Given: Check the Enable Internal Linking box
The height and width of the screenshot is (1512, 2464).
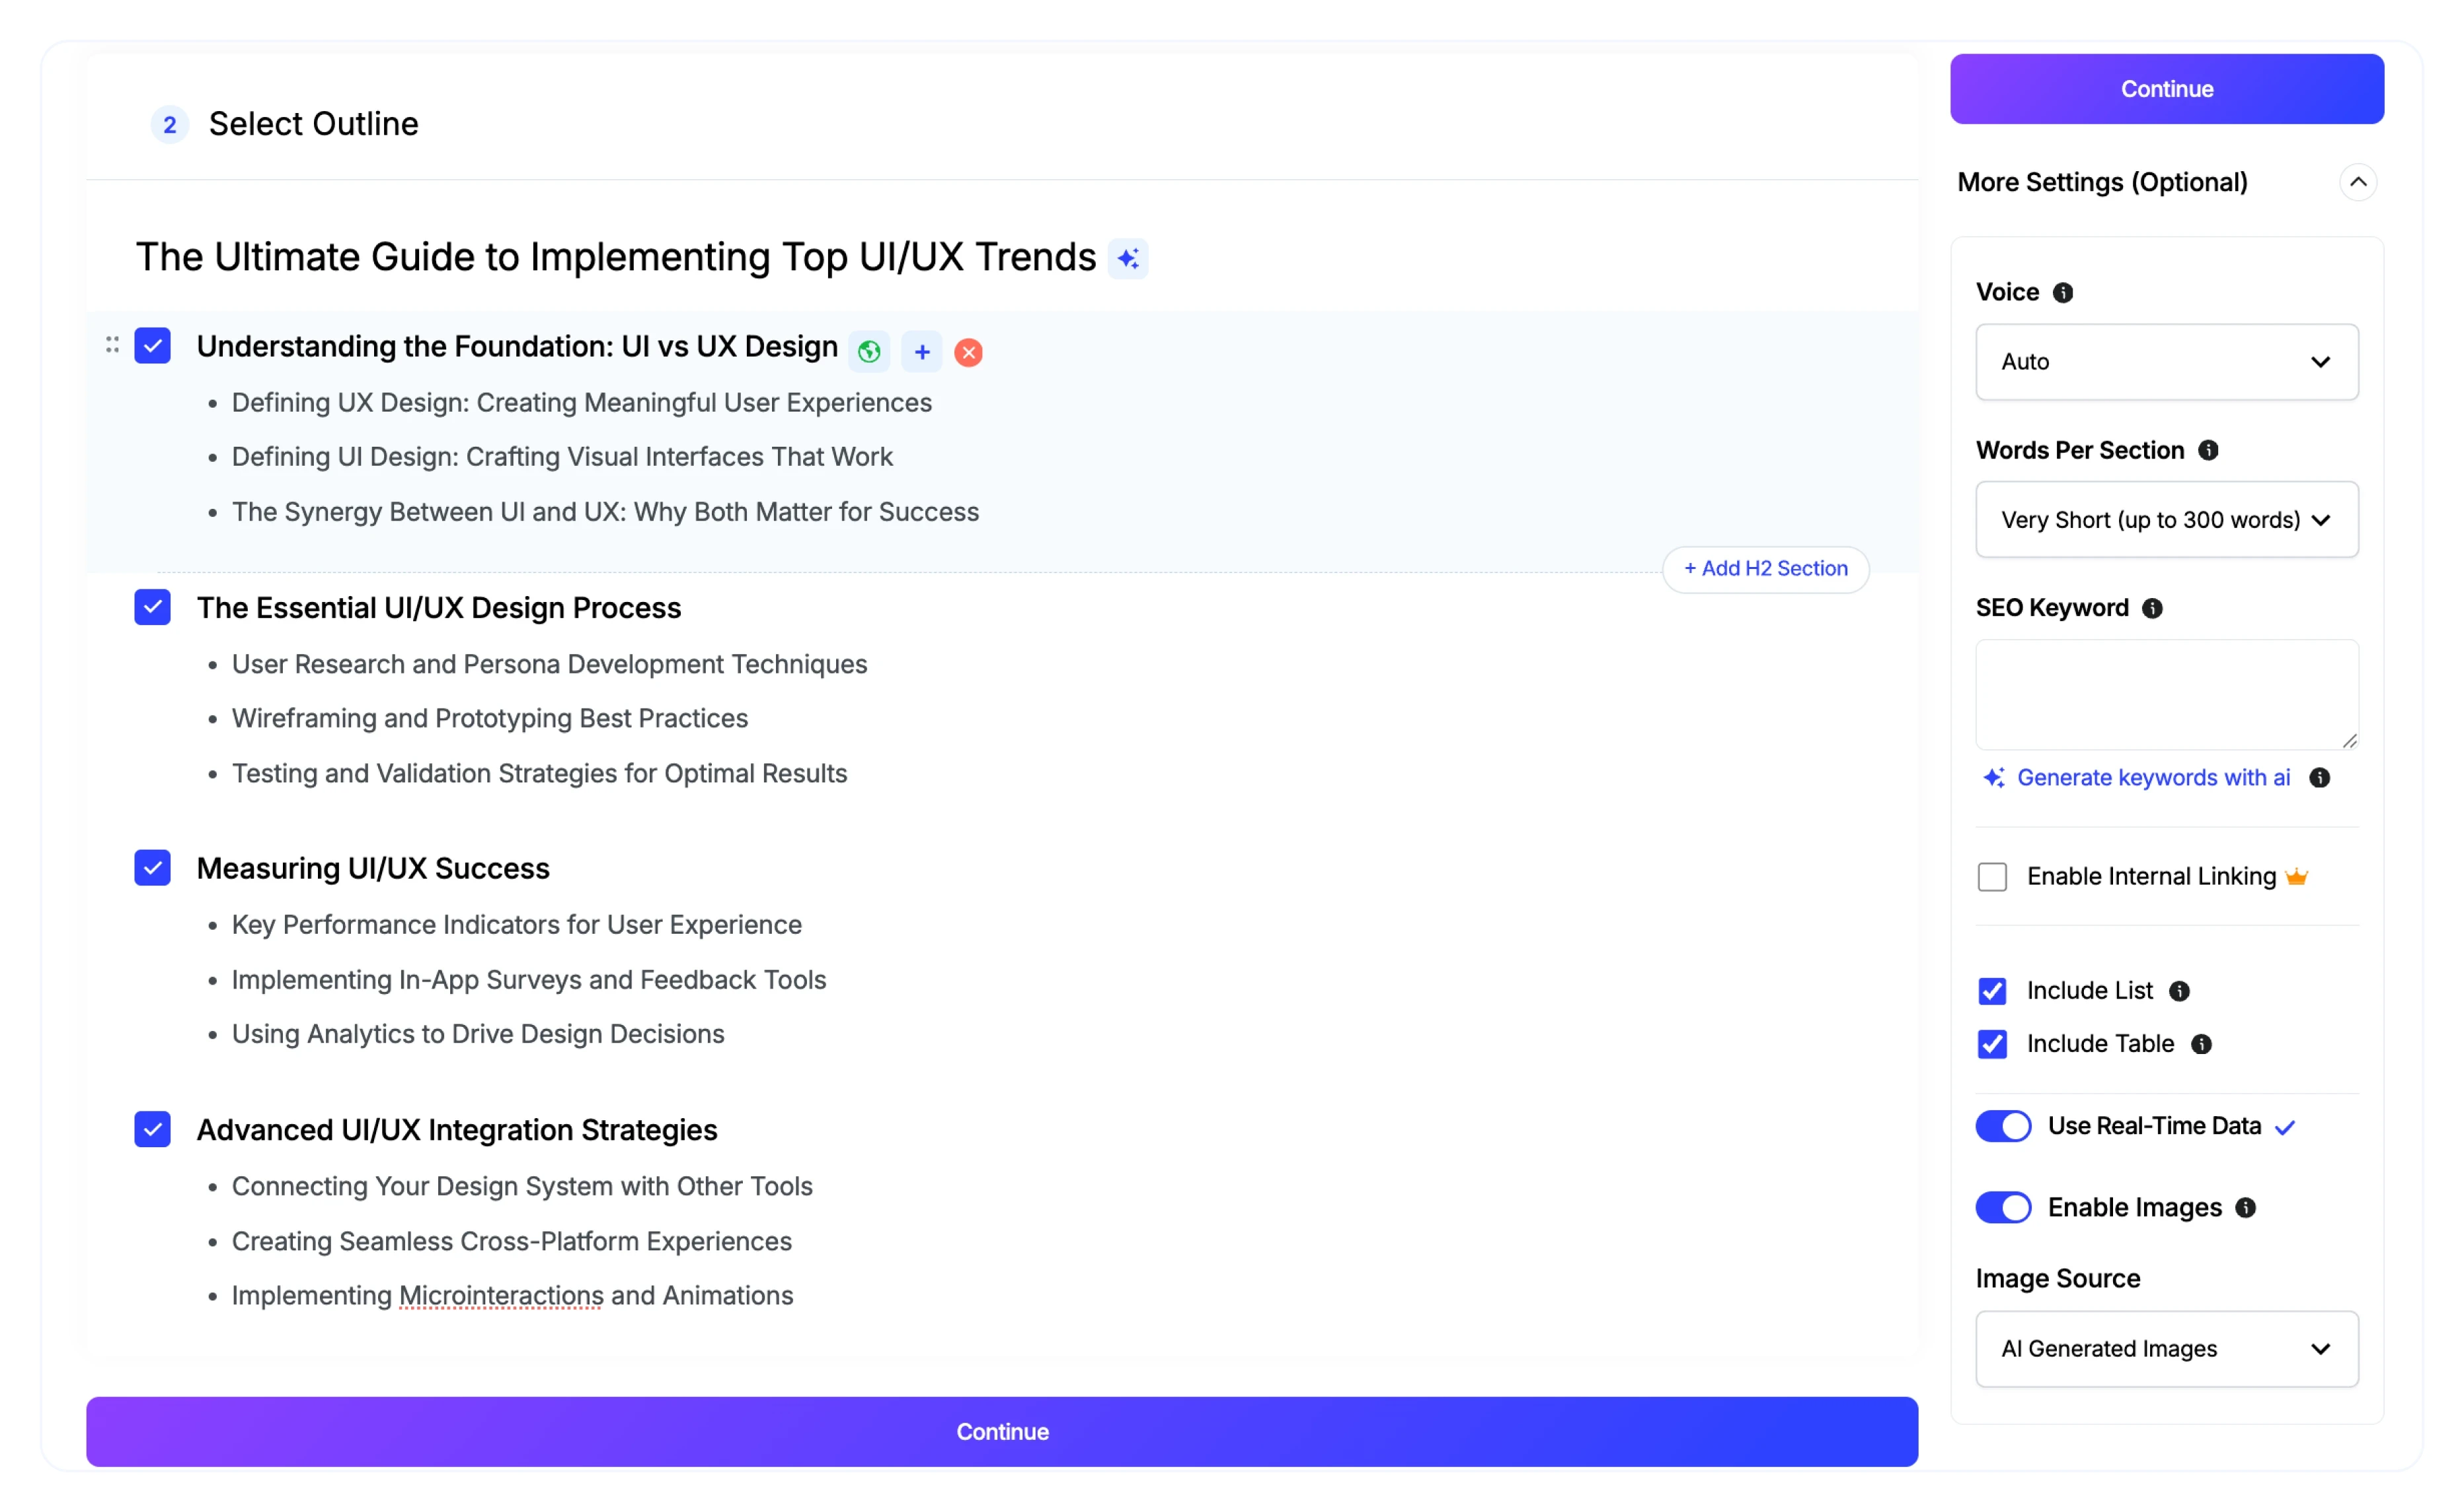Looking at the screenshot, I should (1992, 877).
